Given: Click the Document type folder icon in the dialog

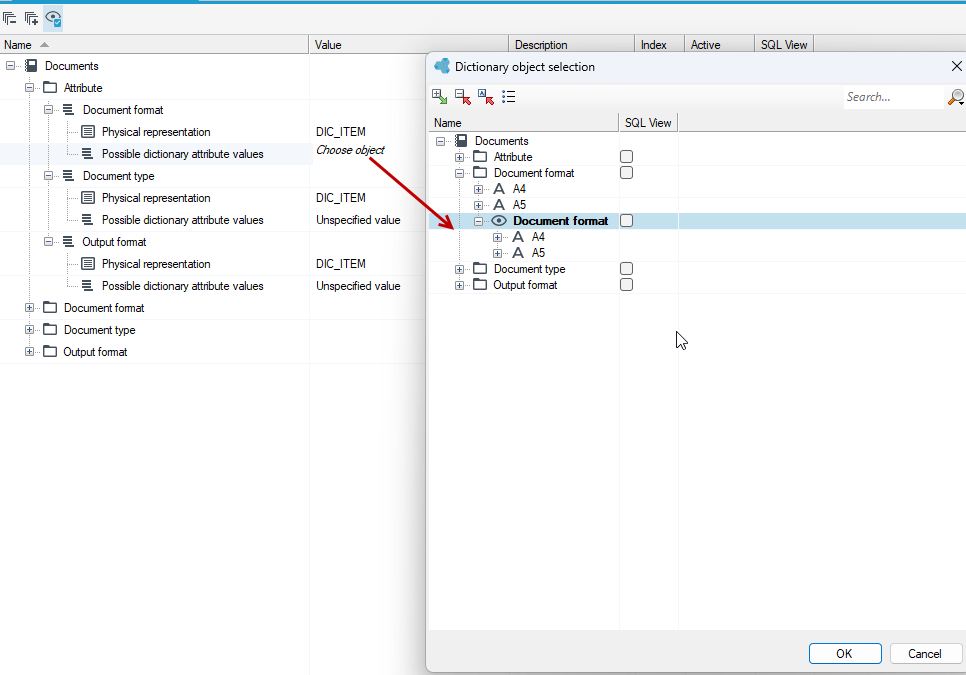Looking at the screenshot, I should (480, 269).
